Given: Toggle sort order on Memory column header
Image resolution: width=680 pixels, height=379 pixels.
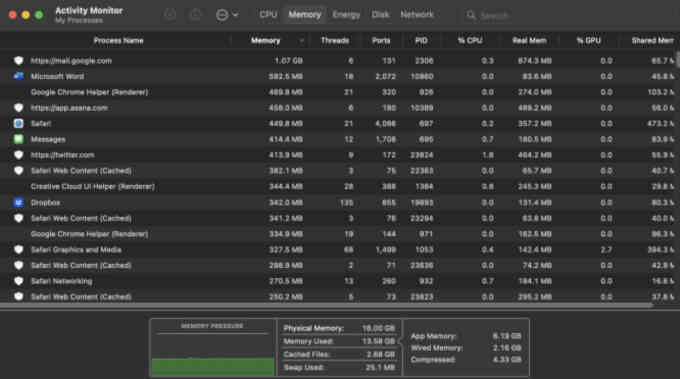Looking at the screenshot, I should coord(265,41).
